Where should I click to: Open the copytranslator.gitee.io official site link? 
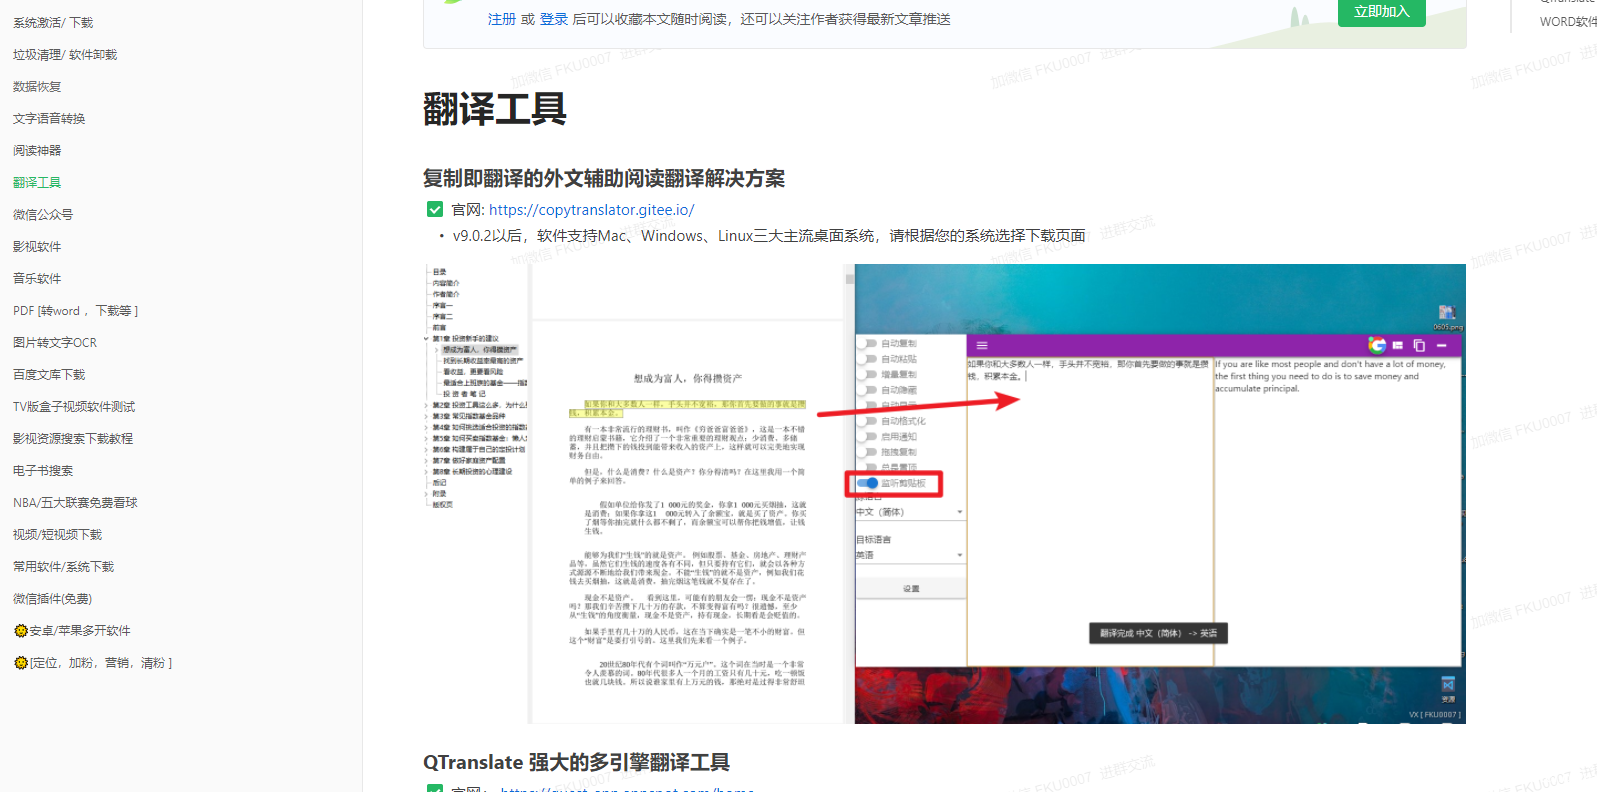[591, 210]
